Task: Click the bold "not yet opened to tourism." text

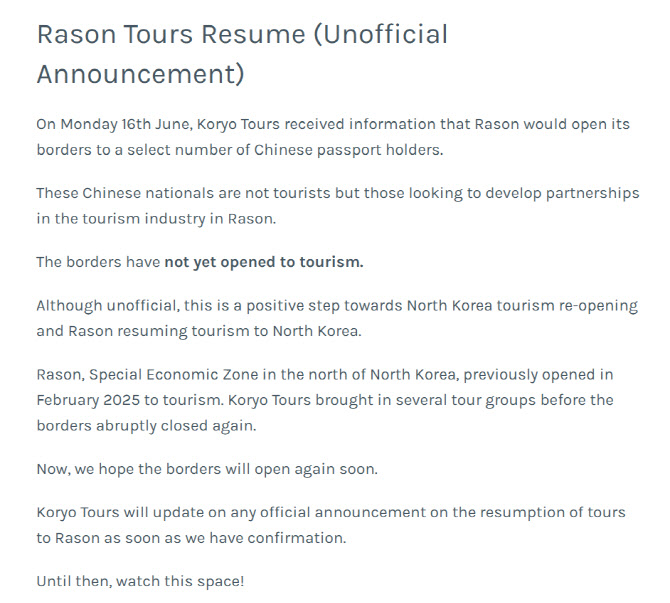Action: (x=263, y=262)
